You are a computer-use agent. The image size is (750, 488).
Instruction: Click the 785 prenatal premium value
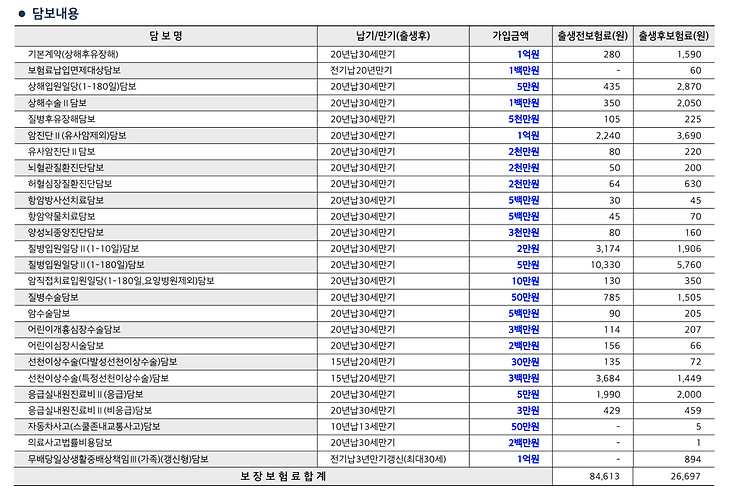click(x=612, y=297)
